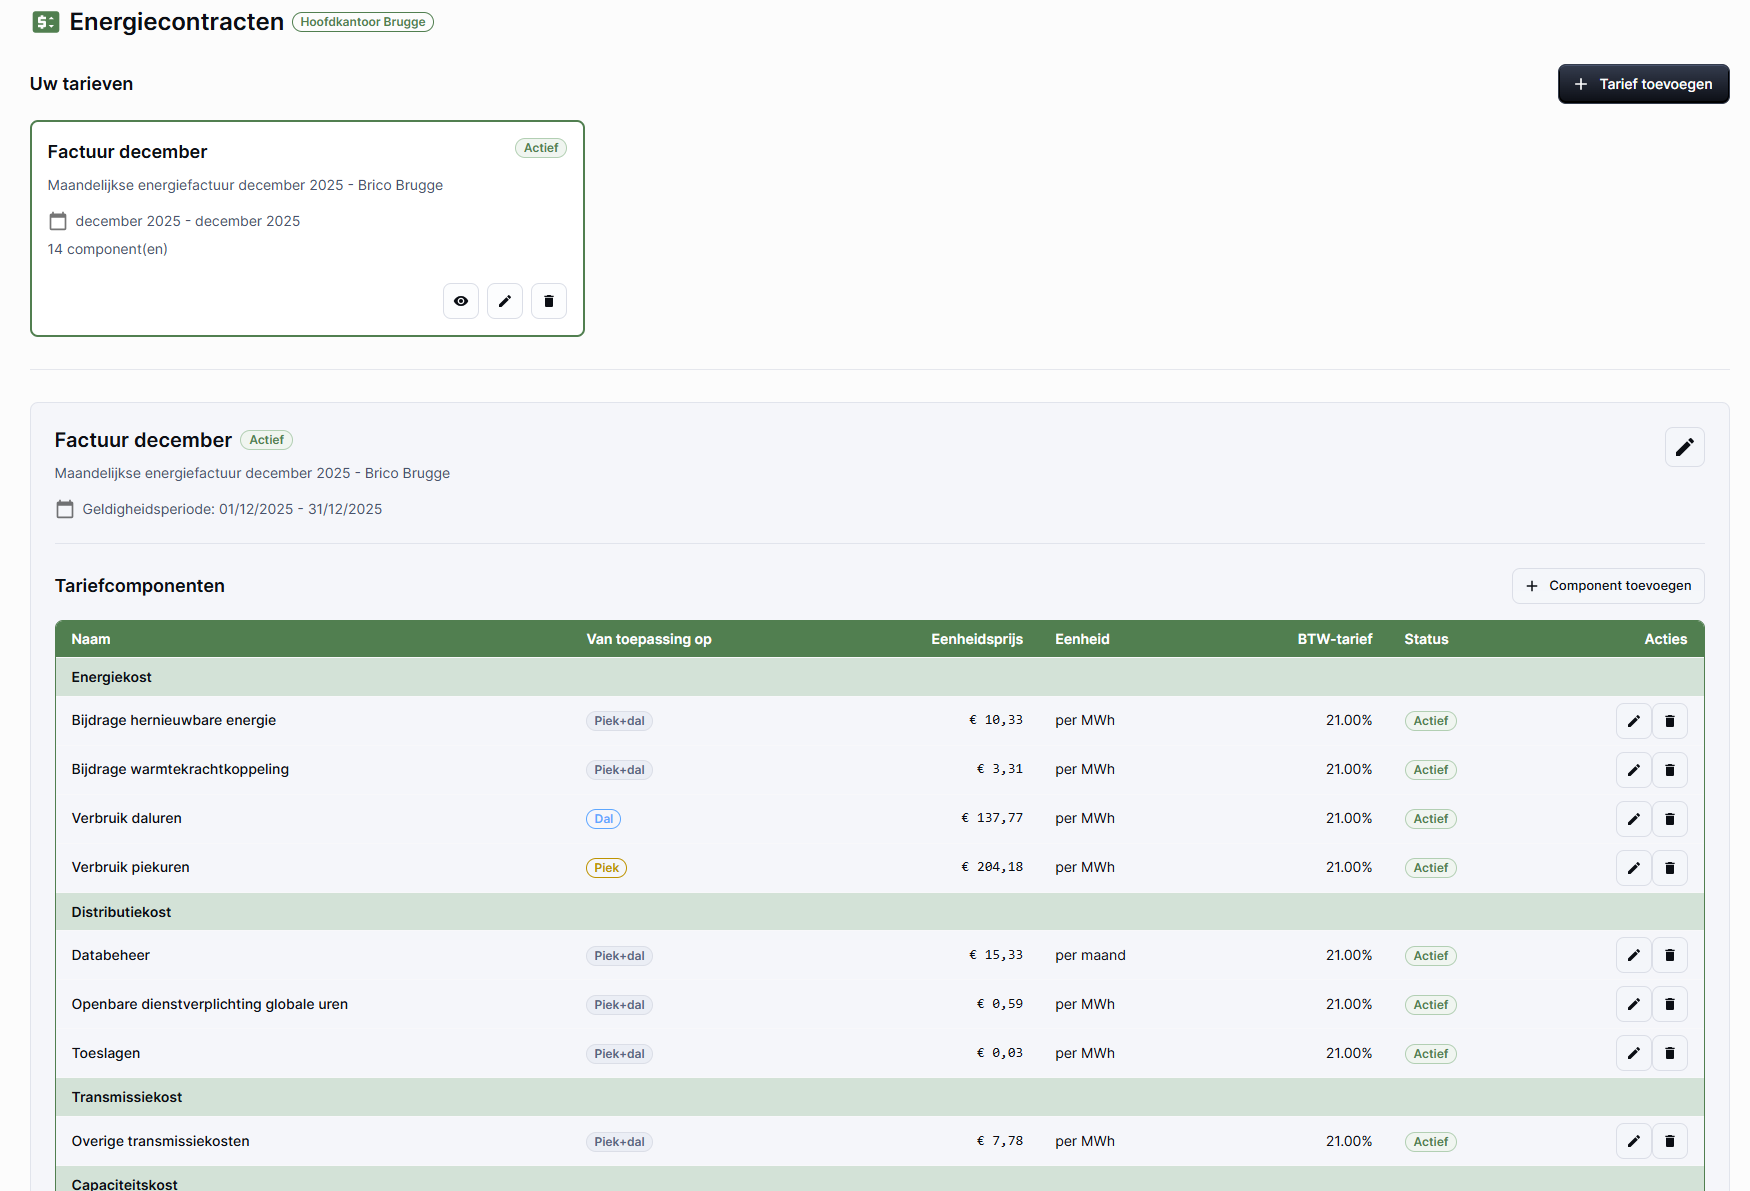Delete Openbare dienstverplichting globale uren row
1750x1191 pixels.
pos(1670,1005)
